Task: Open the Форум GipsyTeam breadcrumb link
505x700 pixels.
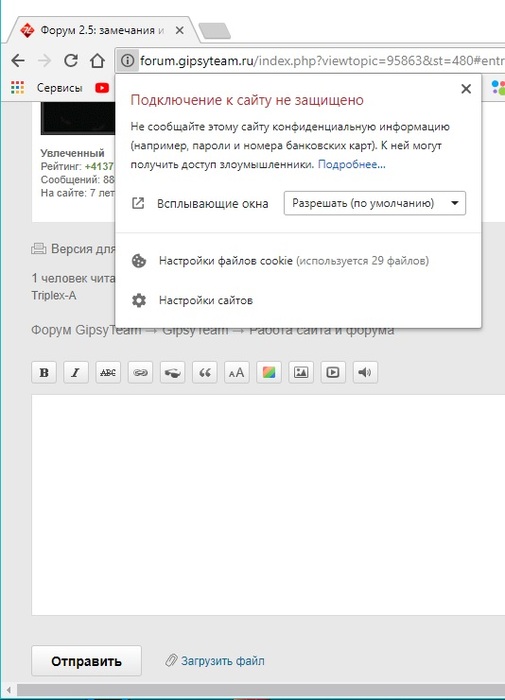Action: point(86,330)
